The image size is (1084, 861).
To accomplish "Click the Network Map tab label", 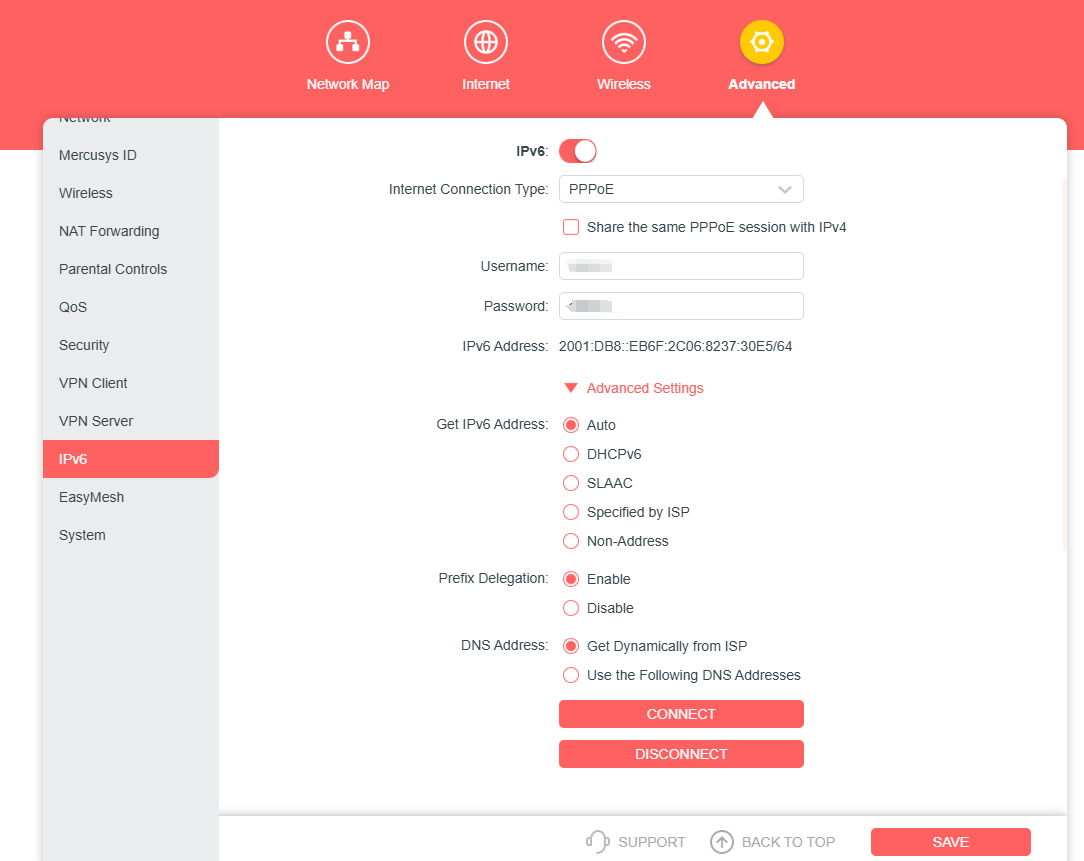I will [348, 84].
